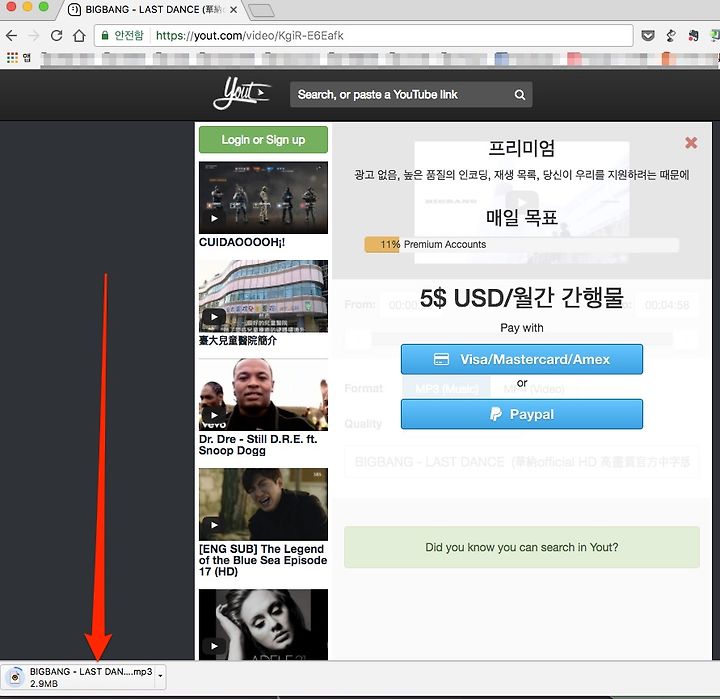Image resolution: width=720 pixels, height=699 pixels.
Task: Click Login or Sign up button
Action: [263, 140]
